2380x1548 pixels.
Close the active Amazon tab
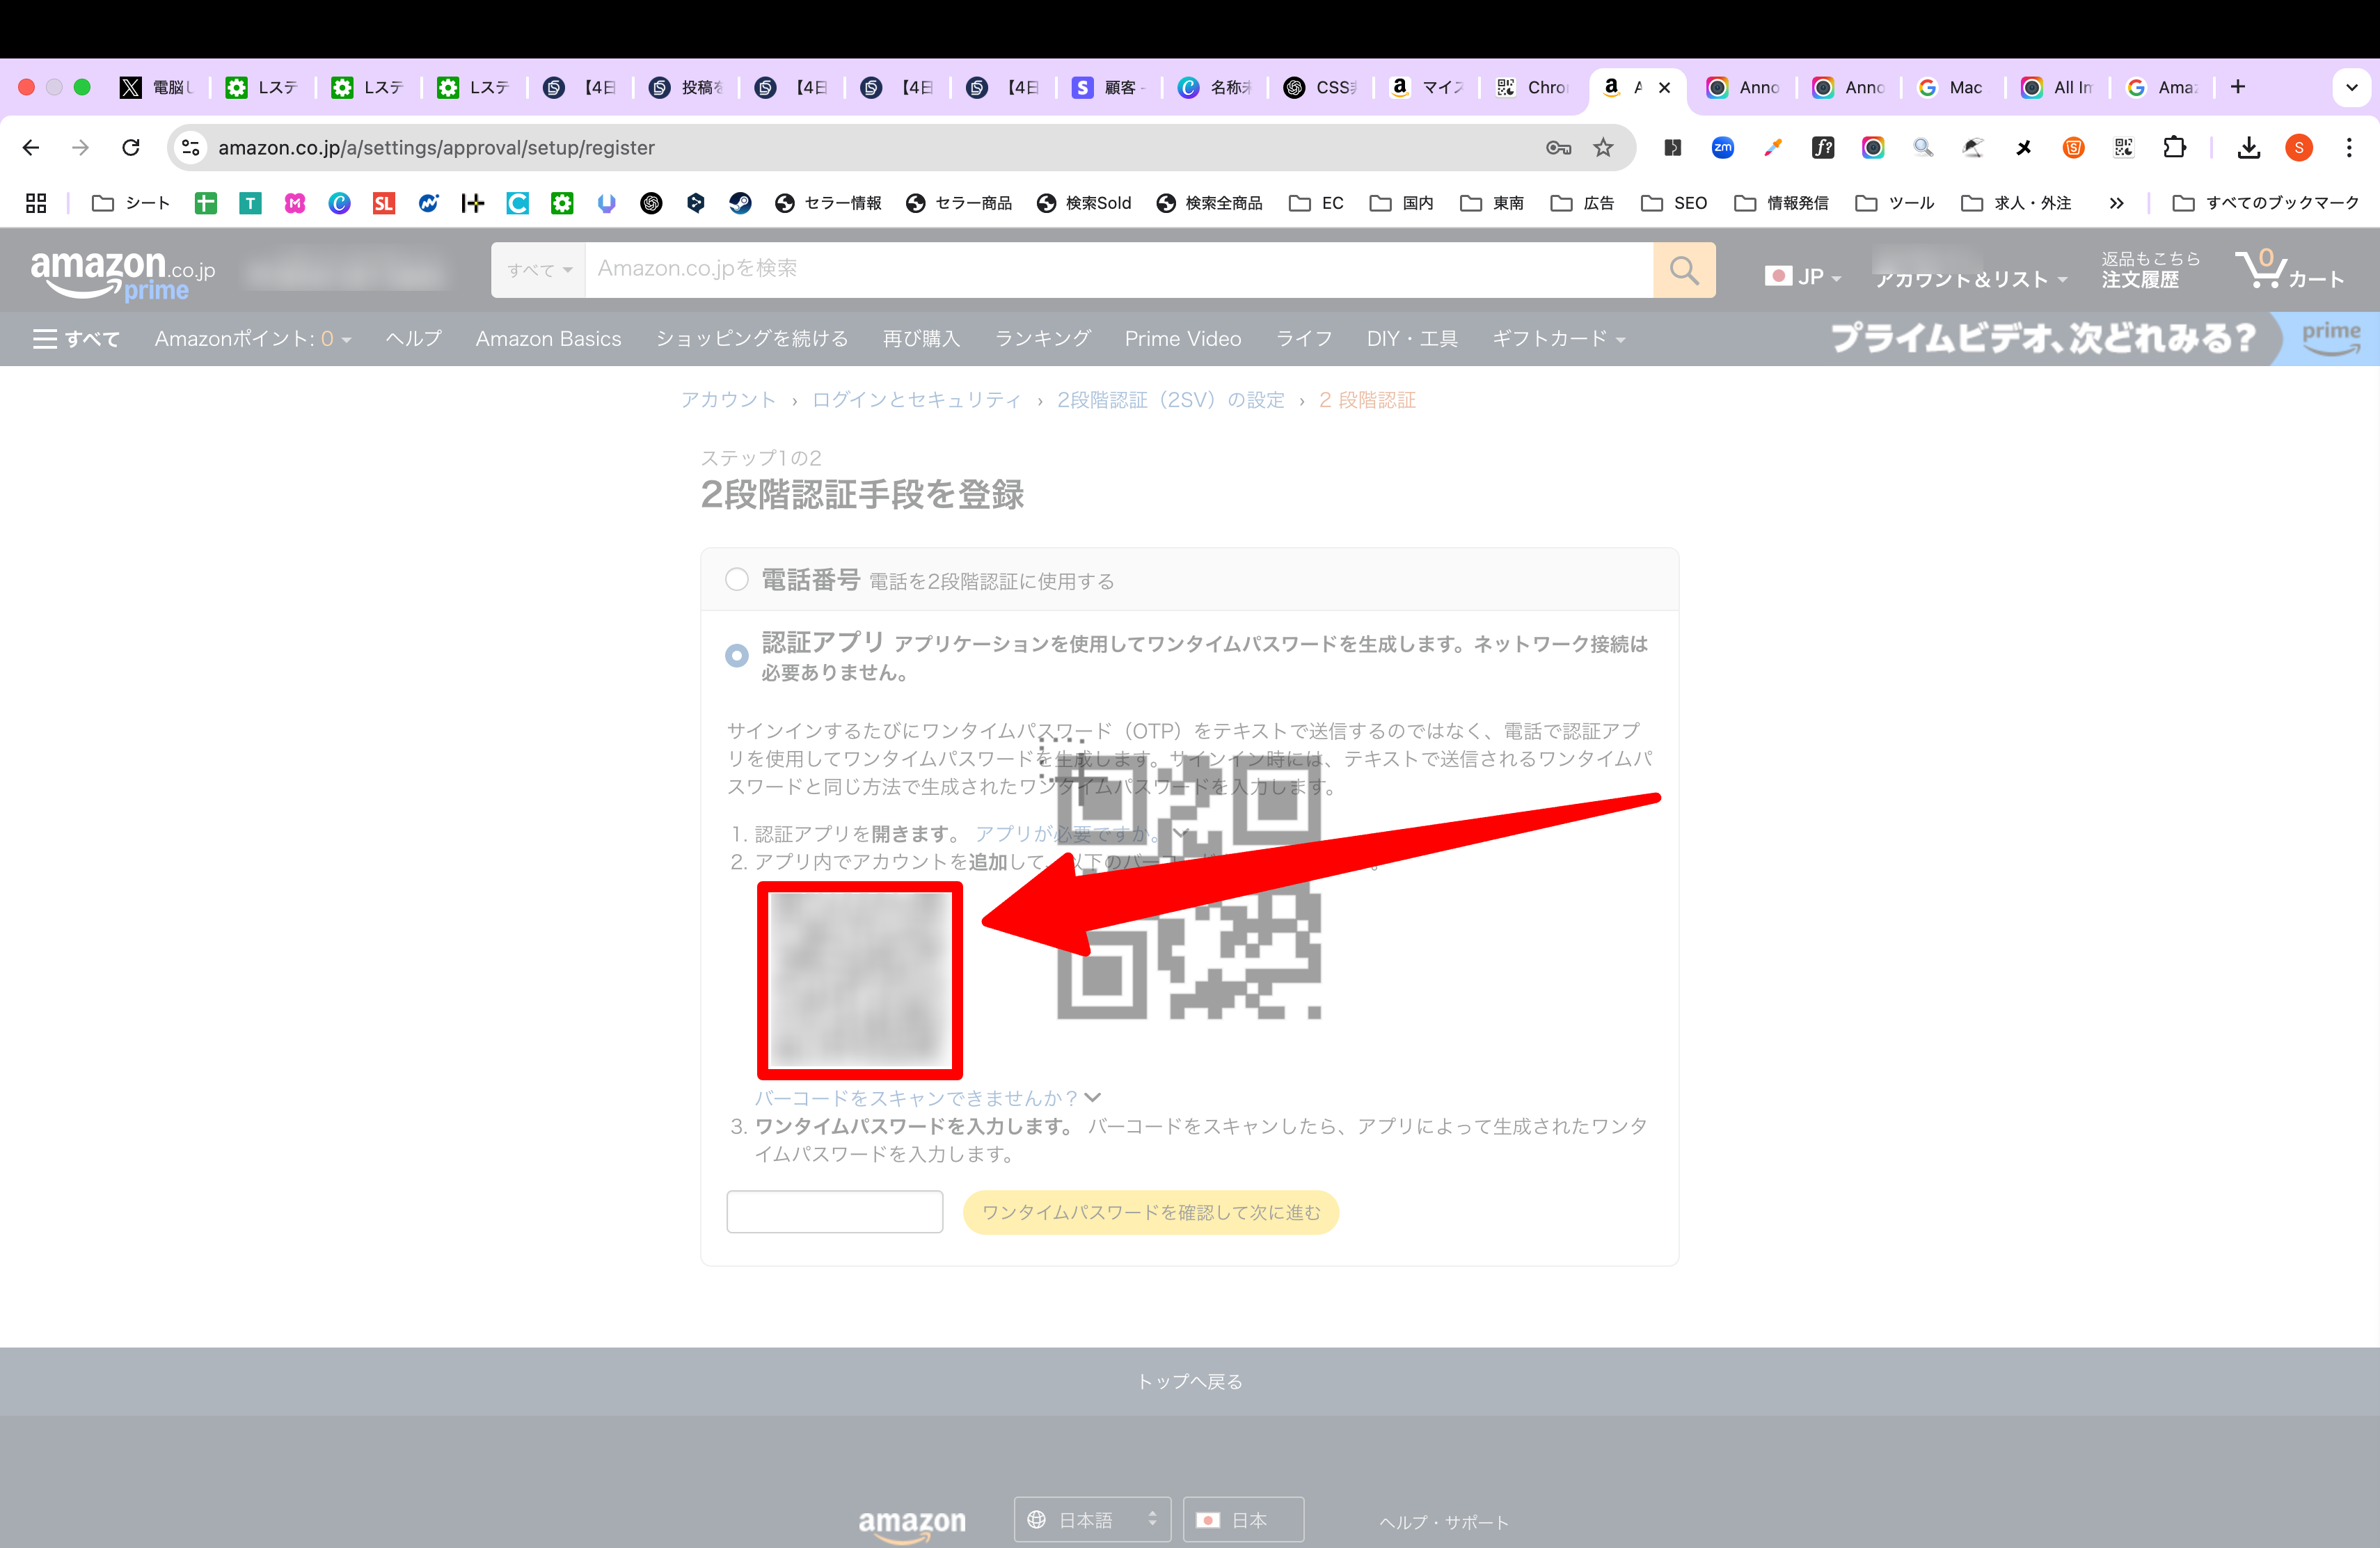(1664, 87)
